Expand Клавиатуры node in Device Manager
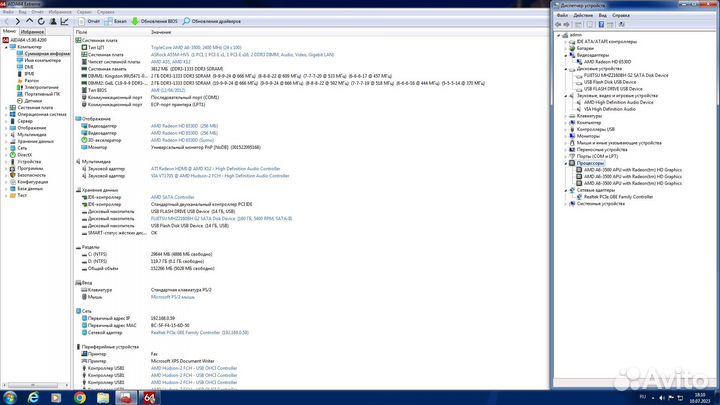 pyautogui.click(x=566, y=116)
